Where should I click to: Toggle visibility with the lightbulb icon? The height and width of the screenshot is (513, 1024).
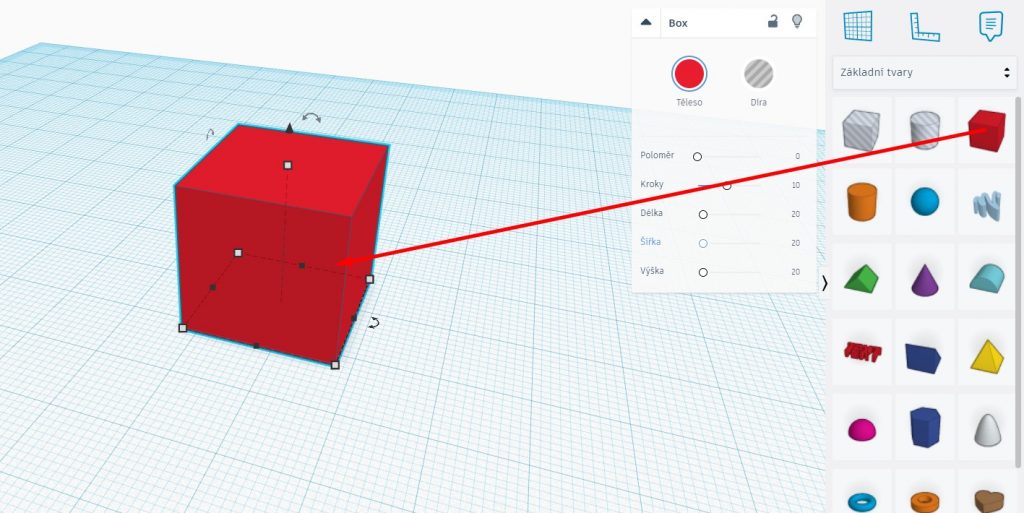[x=797, y=21]
